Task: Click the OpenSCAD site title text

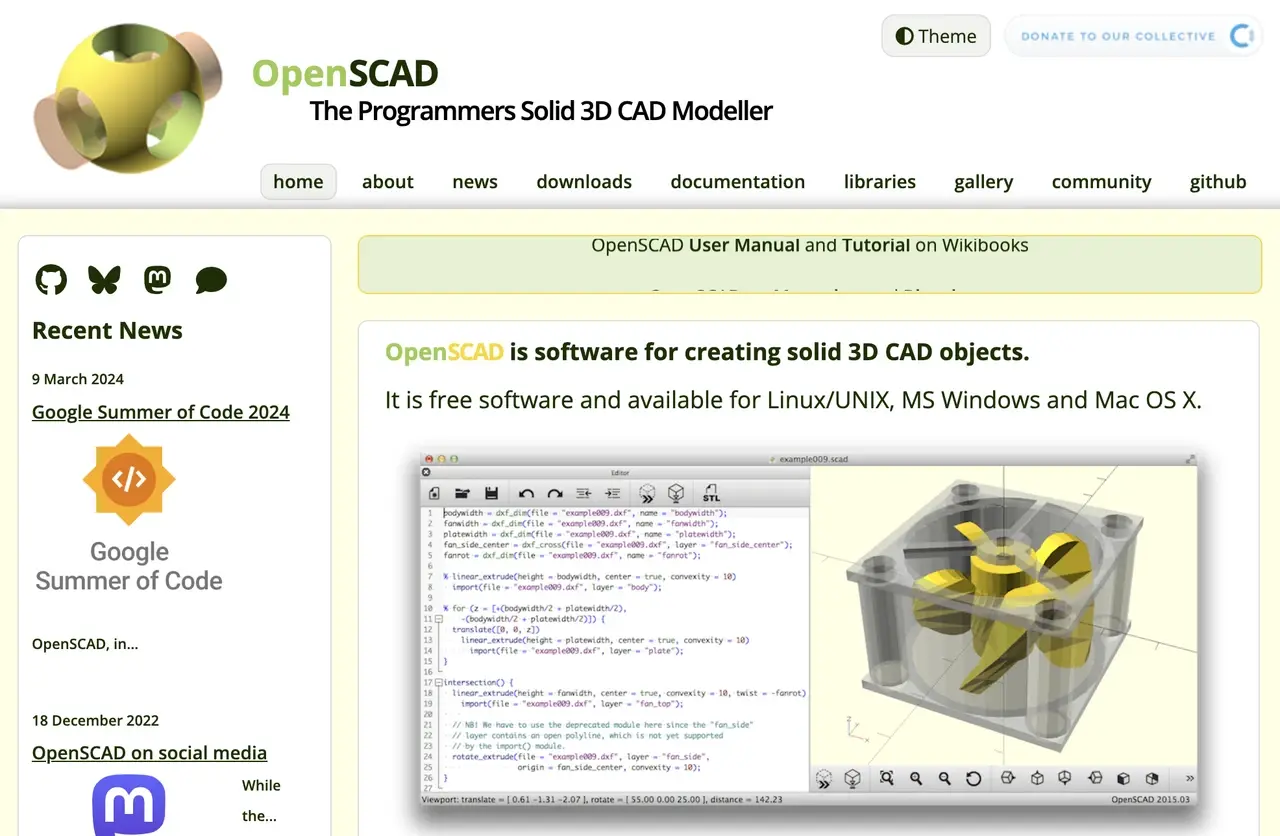Action: click(x=345, y=74)
